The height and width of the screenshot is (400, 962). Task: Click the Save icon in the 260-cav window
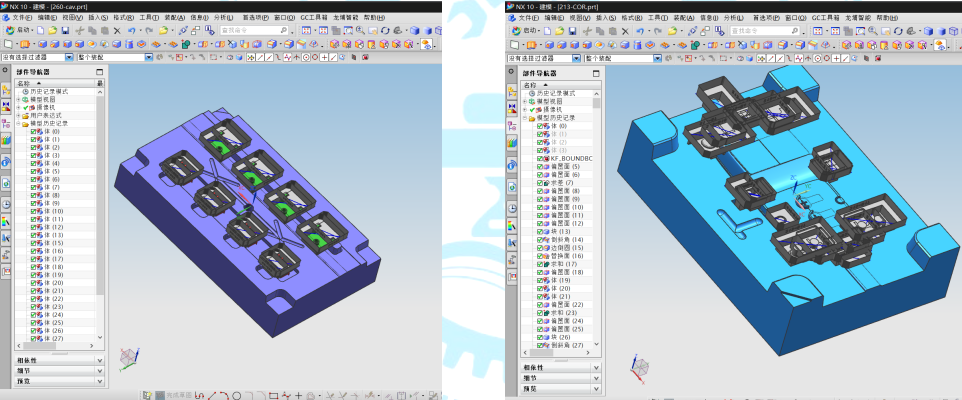click(65, 31)
